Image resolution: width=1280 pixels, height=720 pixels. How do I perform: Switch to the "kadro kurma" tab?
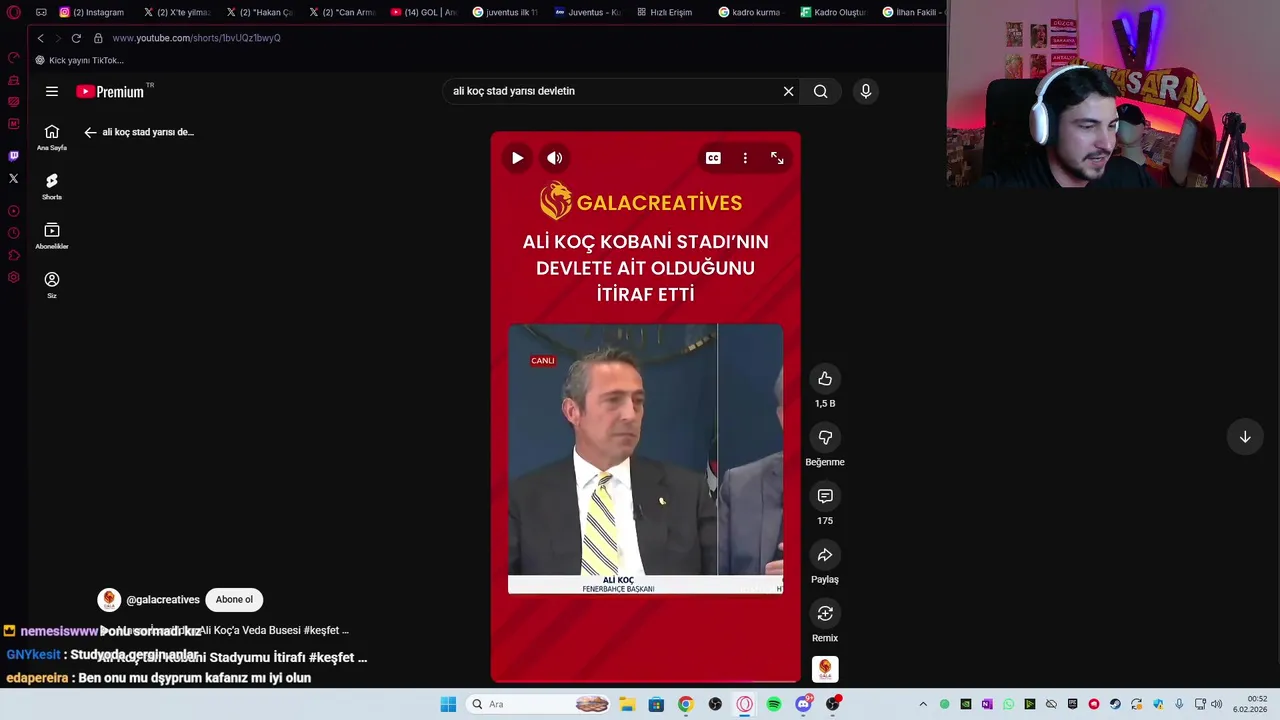click(x=750, y=12)
